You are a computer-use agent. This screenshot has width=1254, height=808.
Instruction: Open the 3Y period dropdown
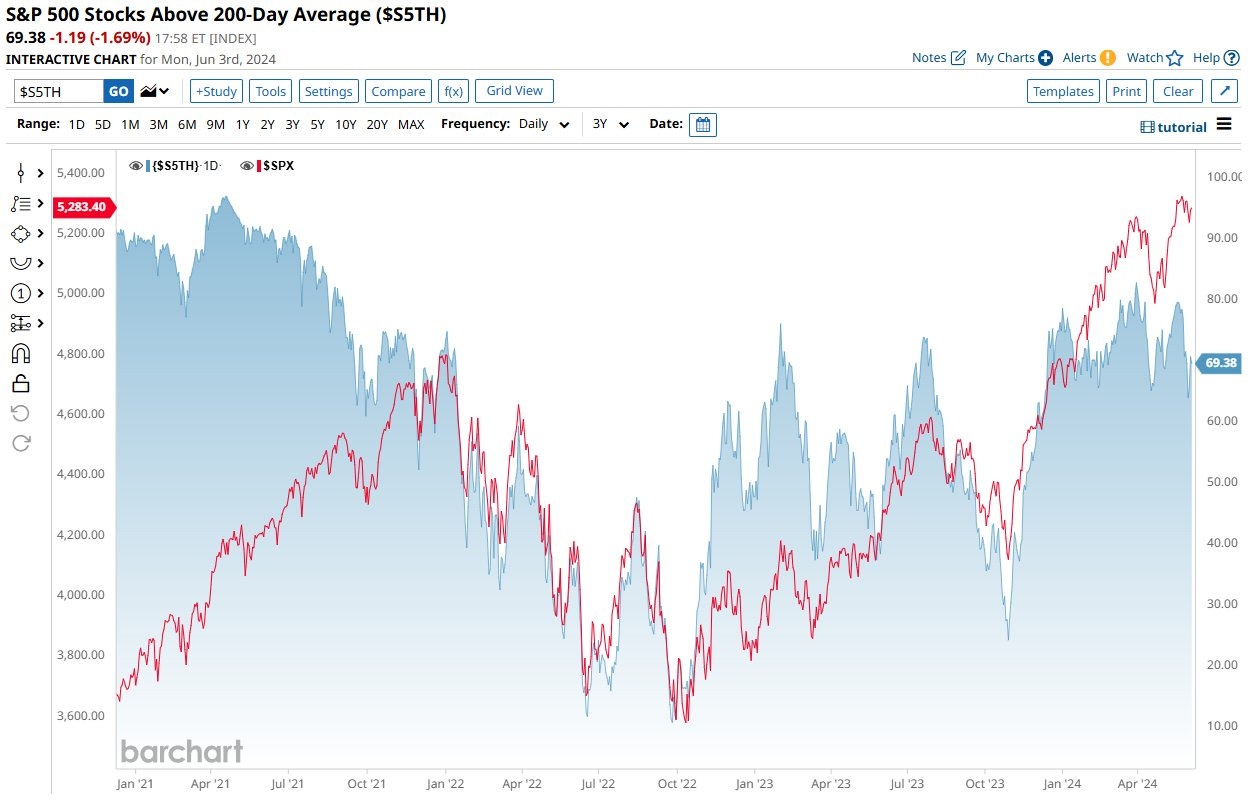click(x=610, y=125)
